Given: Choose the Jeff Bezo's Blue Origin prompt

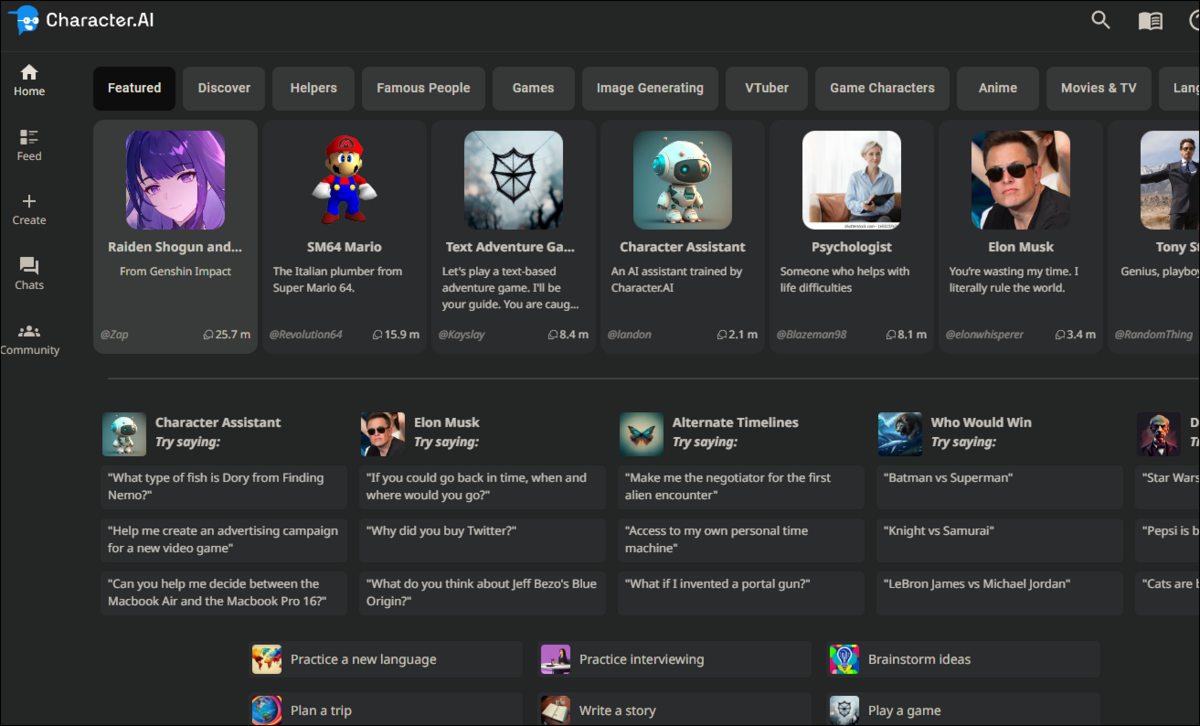Looking at the screenshot, I should [483, 593].
